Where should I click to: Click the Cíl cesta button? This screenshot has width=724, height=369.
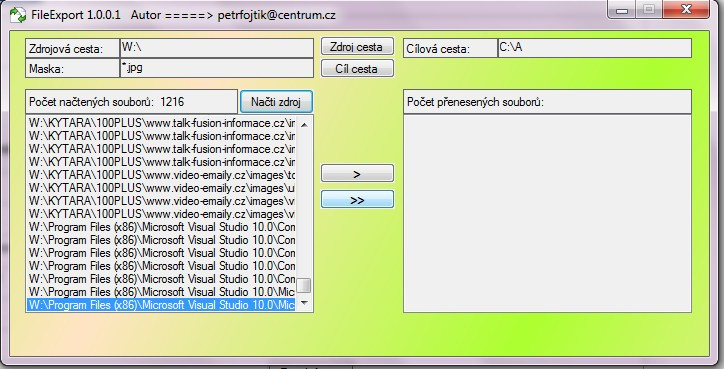tap(357, 68)
